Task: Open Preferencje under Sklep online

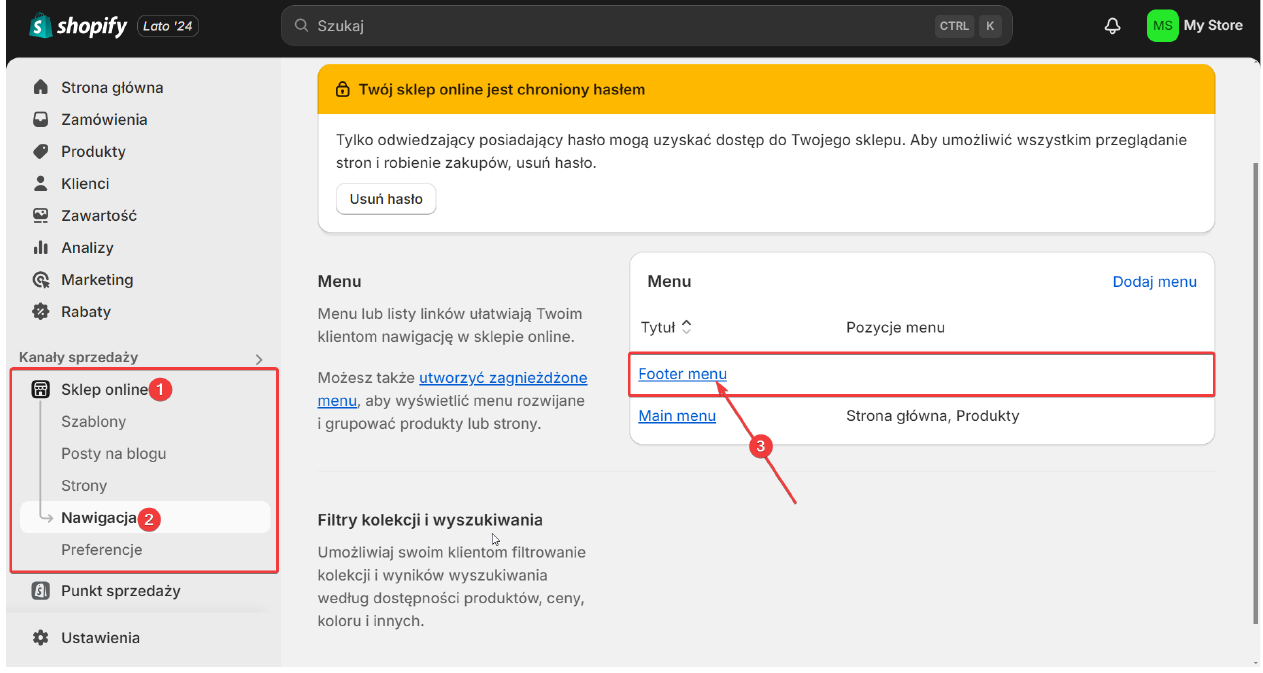Action: point(102,549)
